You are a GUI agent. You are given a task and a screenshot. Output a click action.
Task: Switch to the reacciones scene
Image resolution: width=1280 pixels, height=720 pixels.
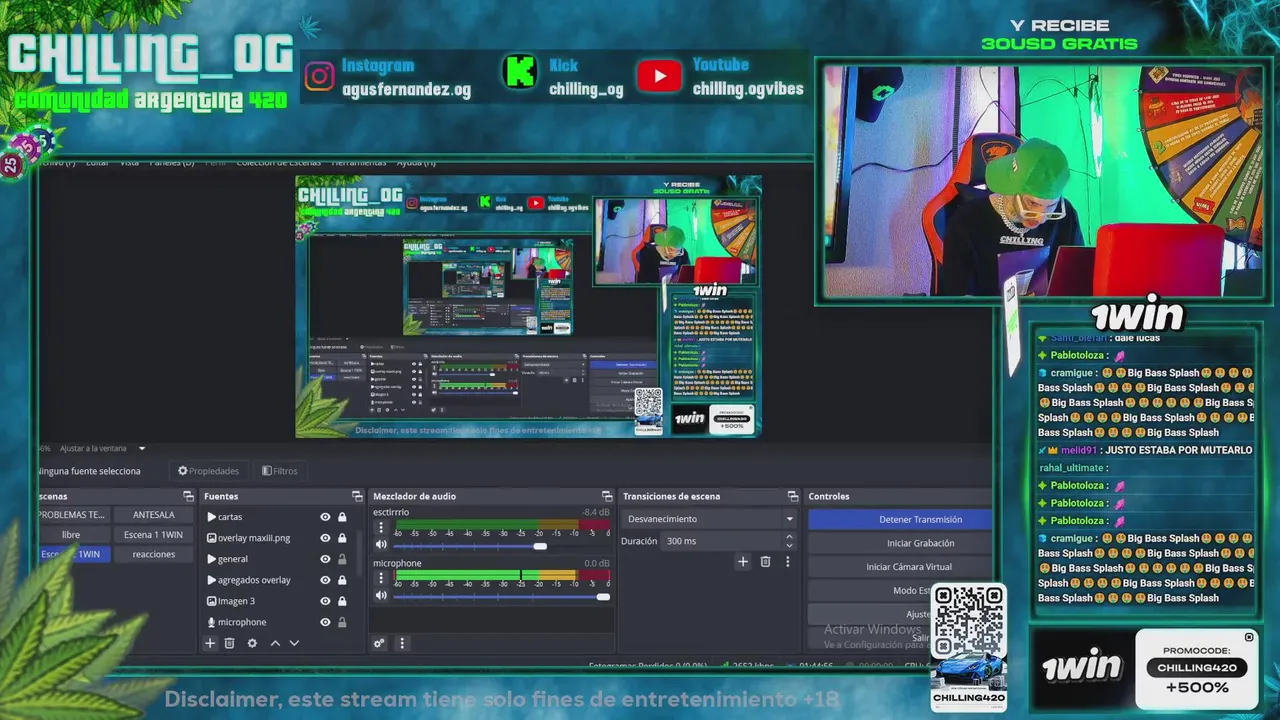click(153, 554)
